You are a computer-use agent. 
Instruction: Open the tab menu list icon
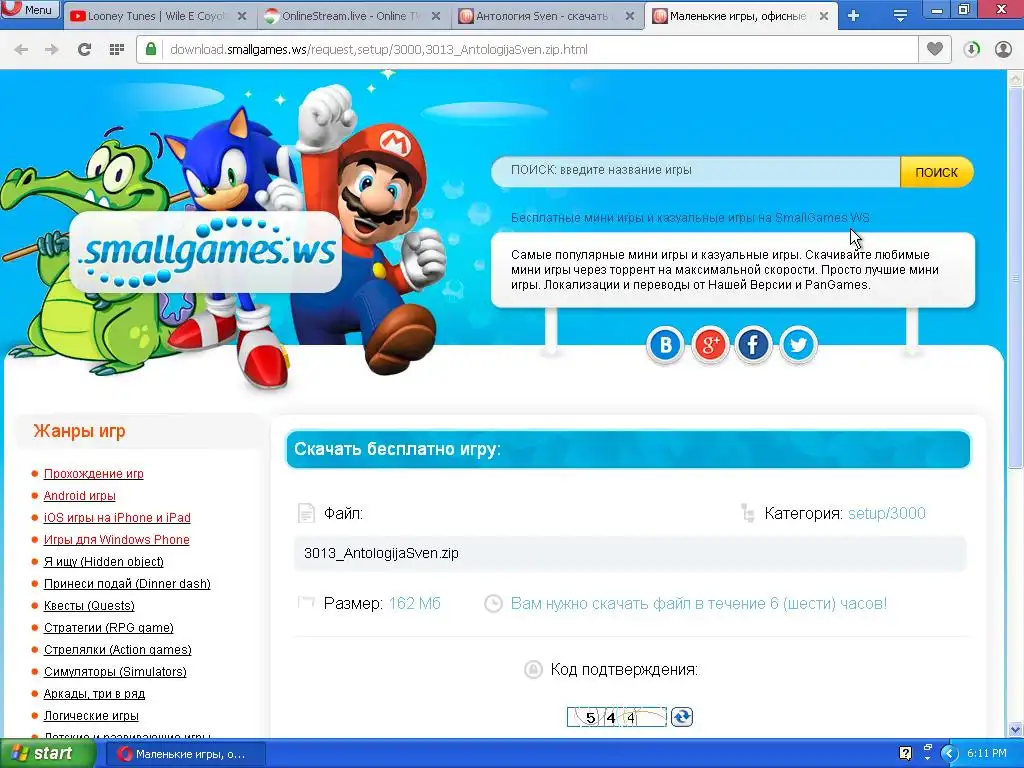900,16
